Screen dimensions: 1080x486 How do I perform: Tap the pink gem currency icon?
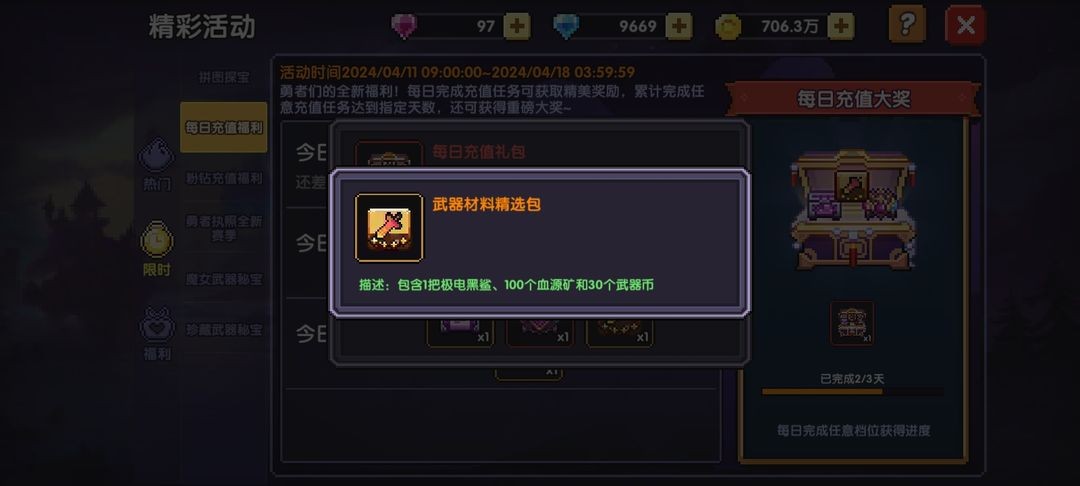coord(404,27)
